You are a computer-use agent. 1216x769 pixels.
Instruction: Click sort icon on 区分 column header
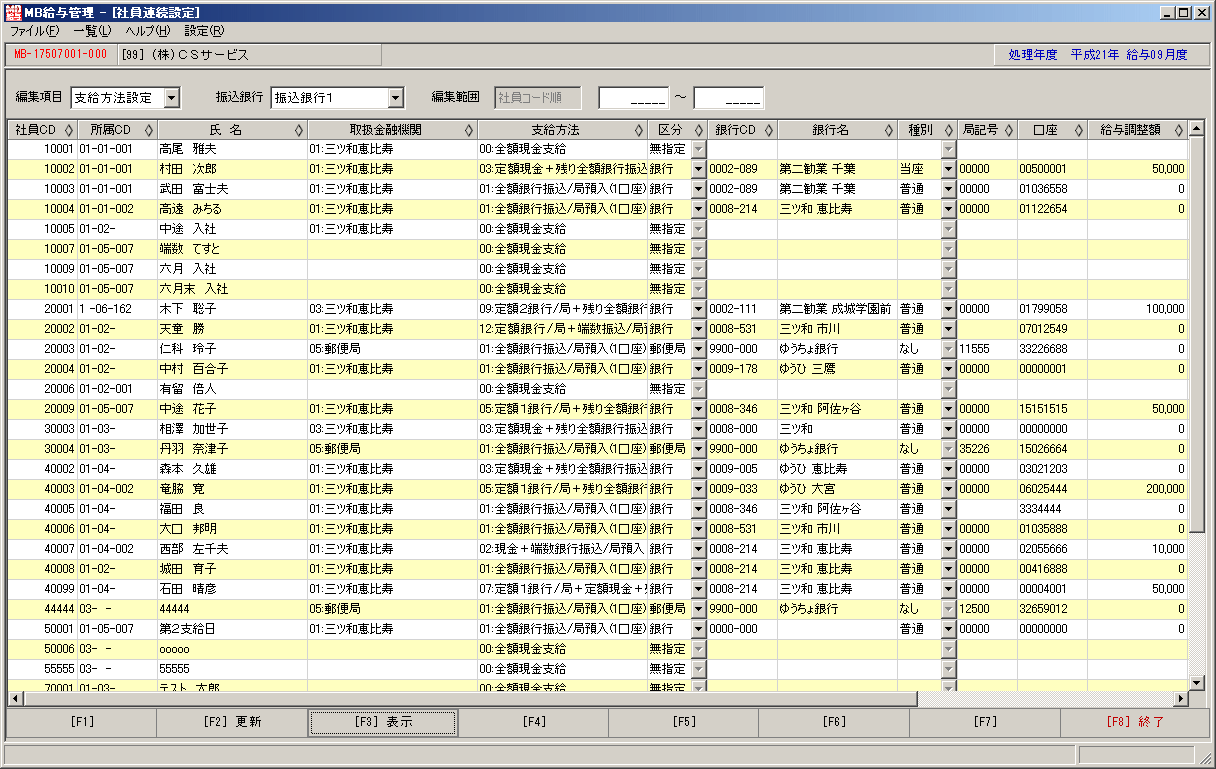coord(698,130)
